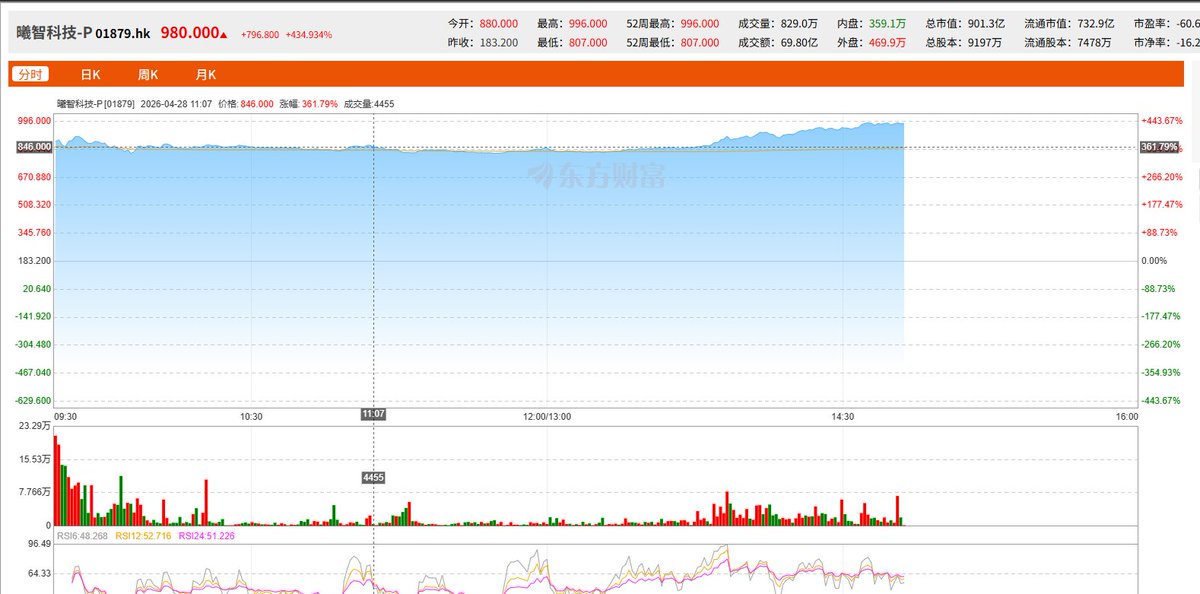Select the +88.73% percent axis label
Image resolution: width=1200 pixels, height=594 pixels.
(1160, 232)
